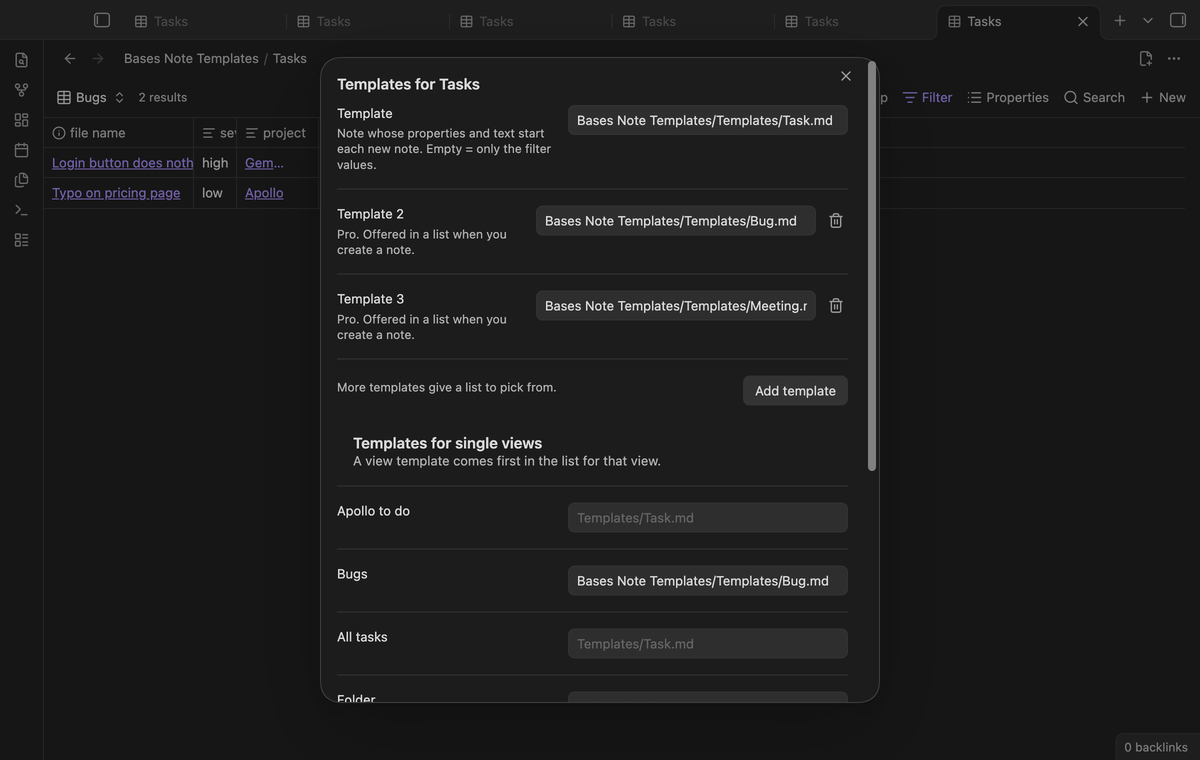Create new canvas from the ribbon grid icon

click(x=21, y=120)
